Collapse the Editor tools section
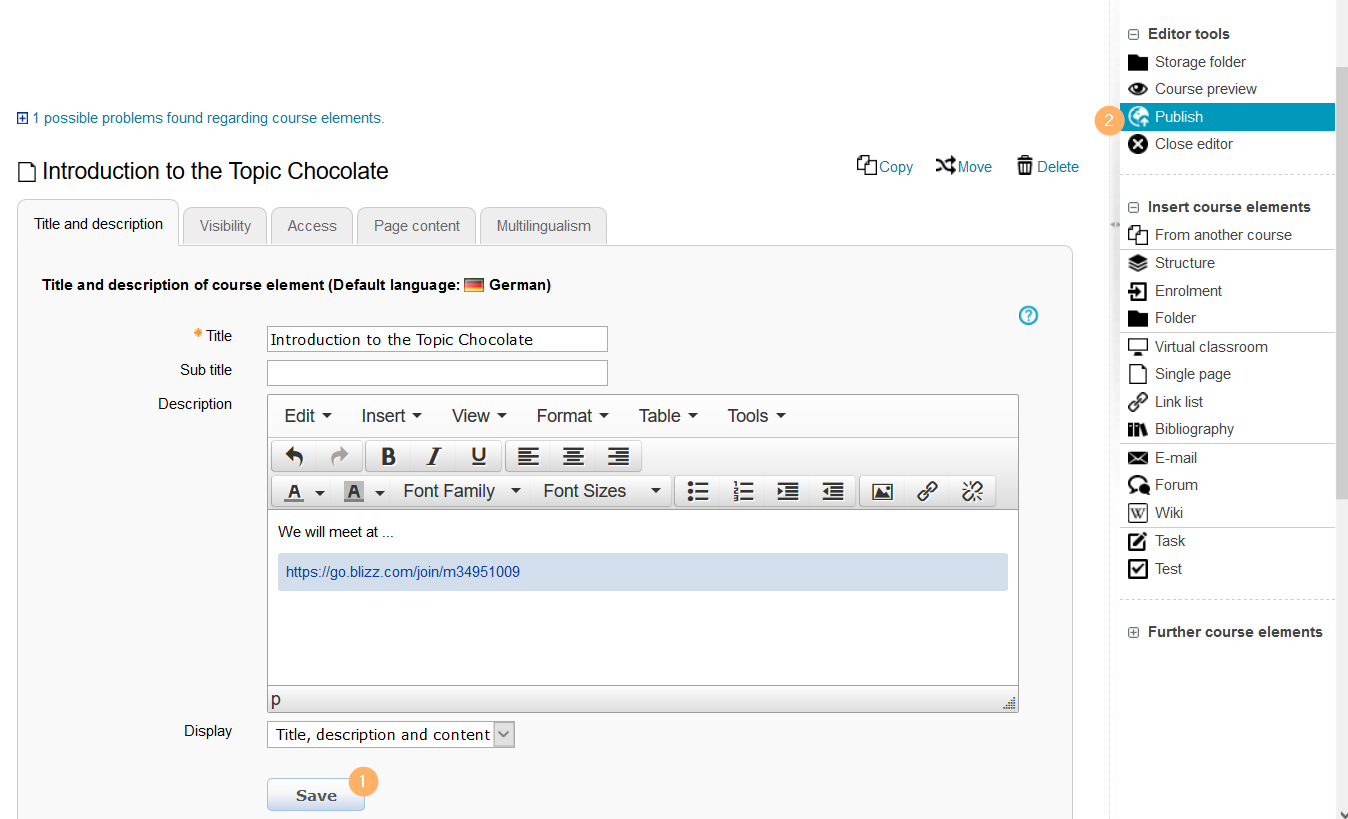Image resolution: width=1348 pixels, height=819 pixels. [1133, 34]
